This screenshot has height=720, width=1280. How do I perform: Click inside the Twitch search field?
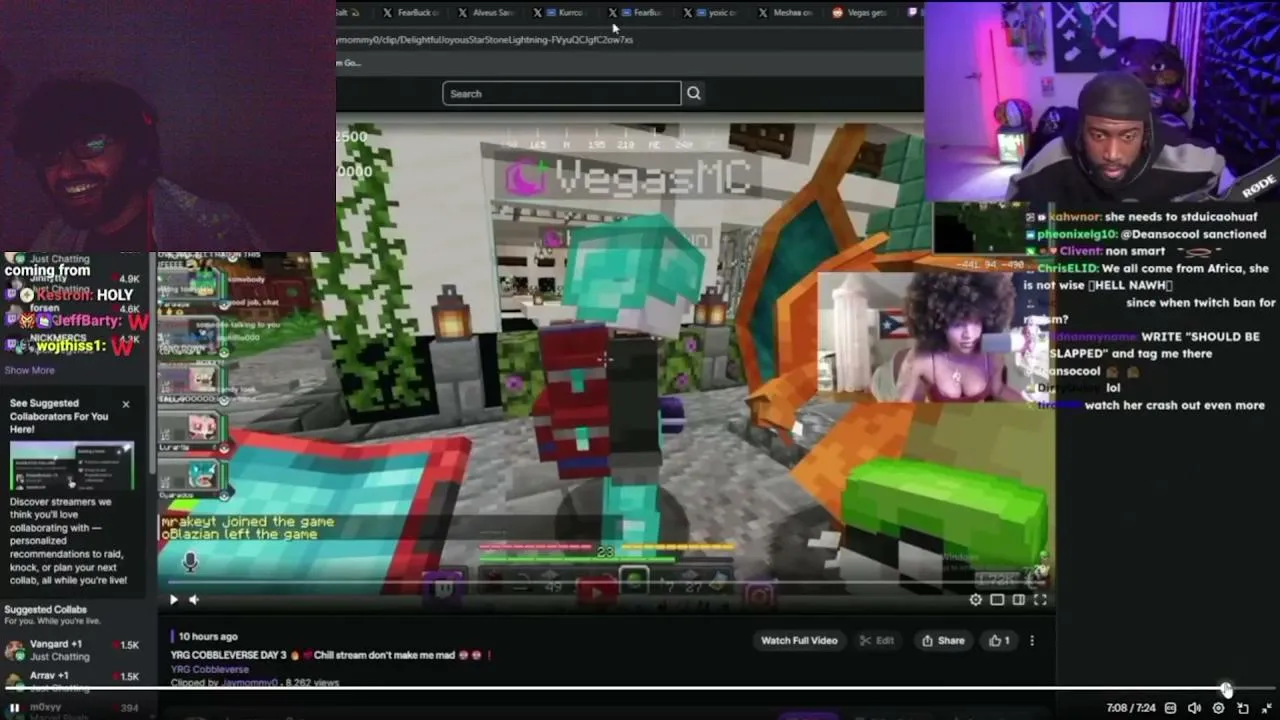pyautogui.click(x=561, y=93)
